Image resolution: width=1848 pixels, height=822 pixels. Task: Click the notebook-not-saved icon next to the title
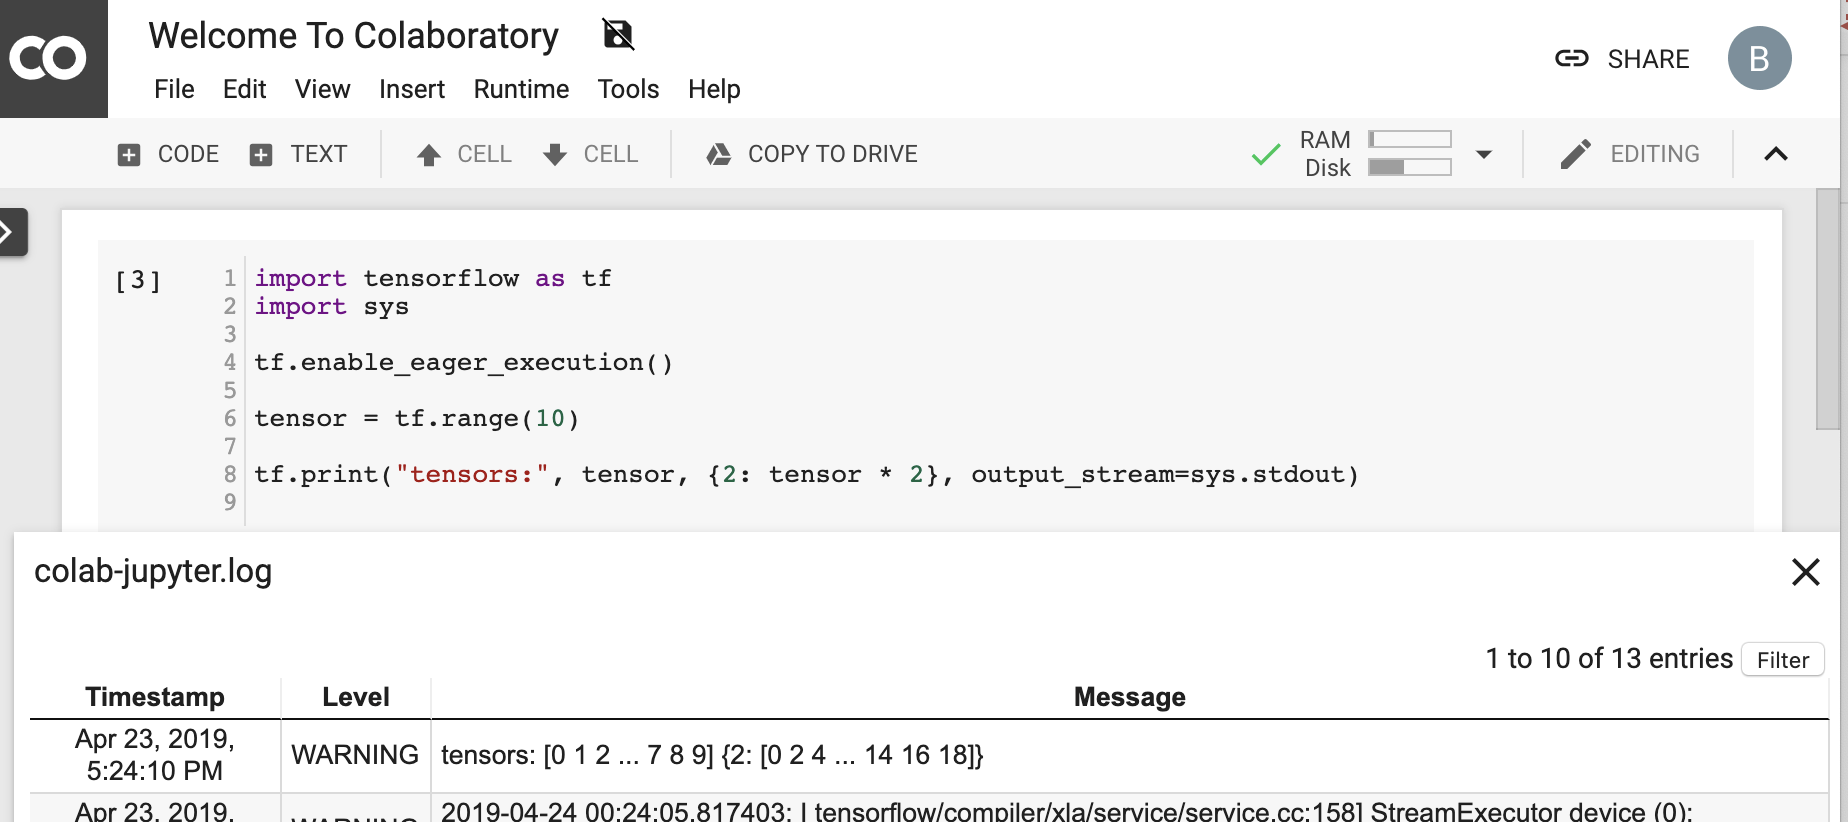click(618, 35)
